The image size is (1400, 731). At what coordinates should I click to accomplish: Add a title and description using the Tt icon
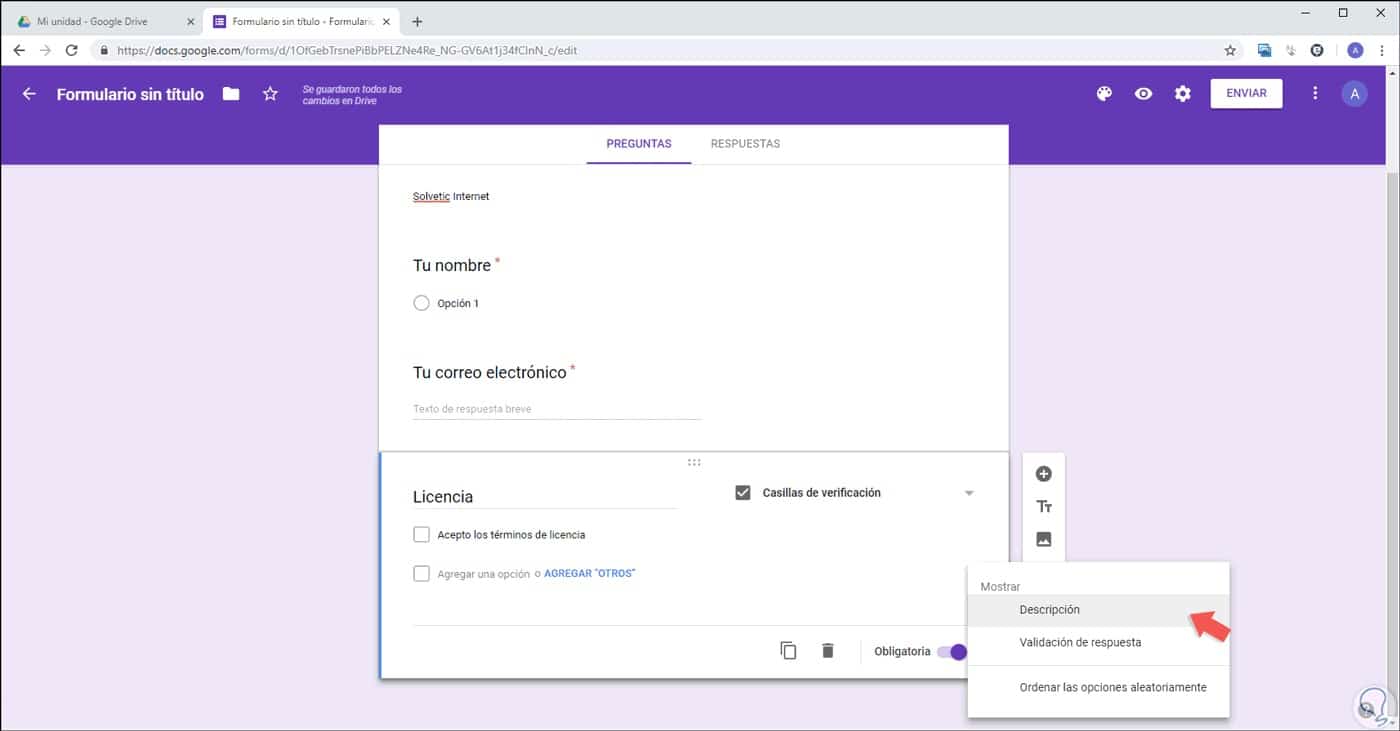(x=1044, y=506)
